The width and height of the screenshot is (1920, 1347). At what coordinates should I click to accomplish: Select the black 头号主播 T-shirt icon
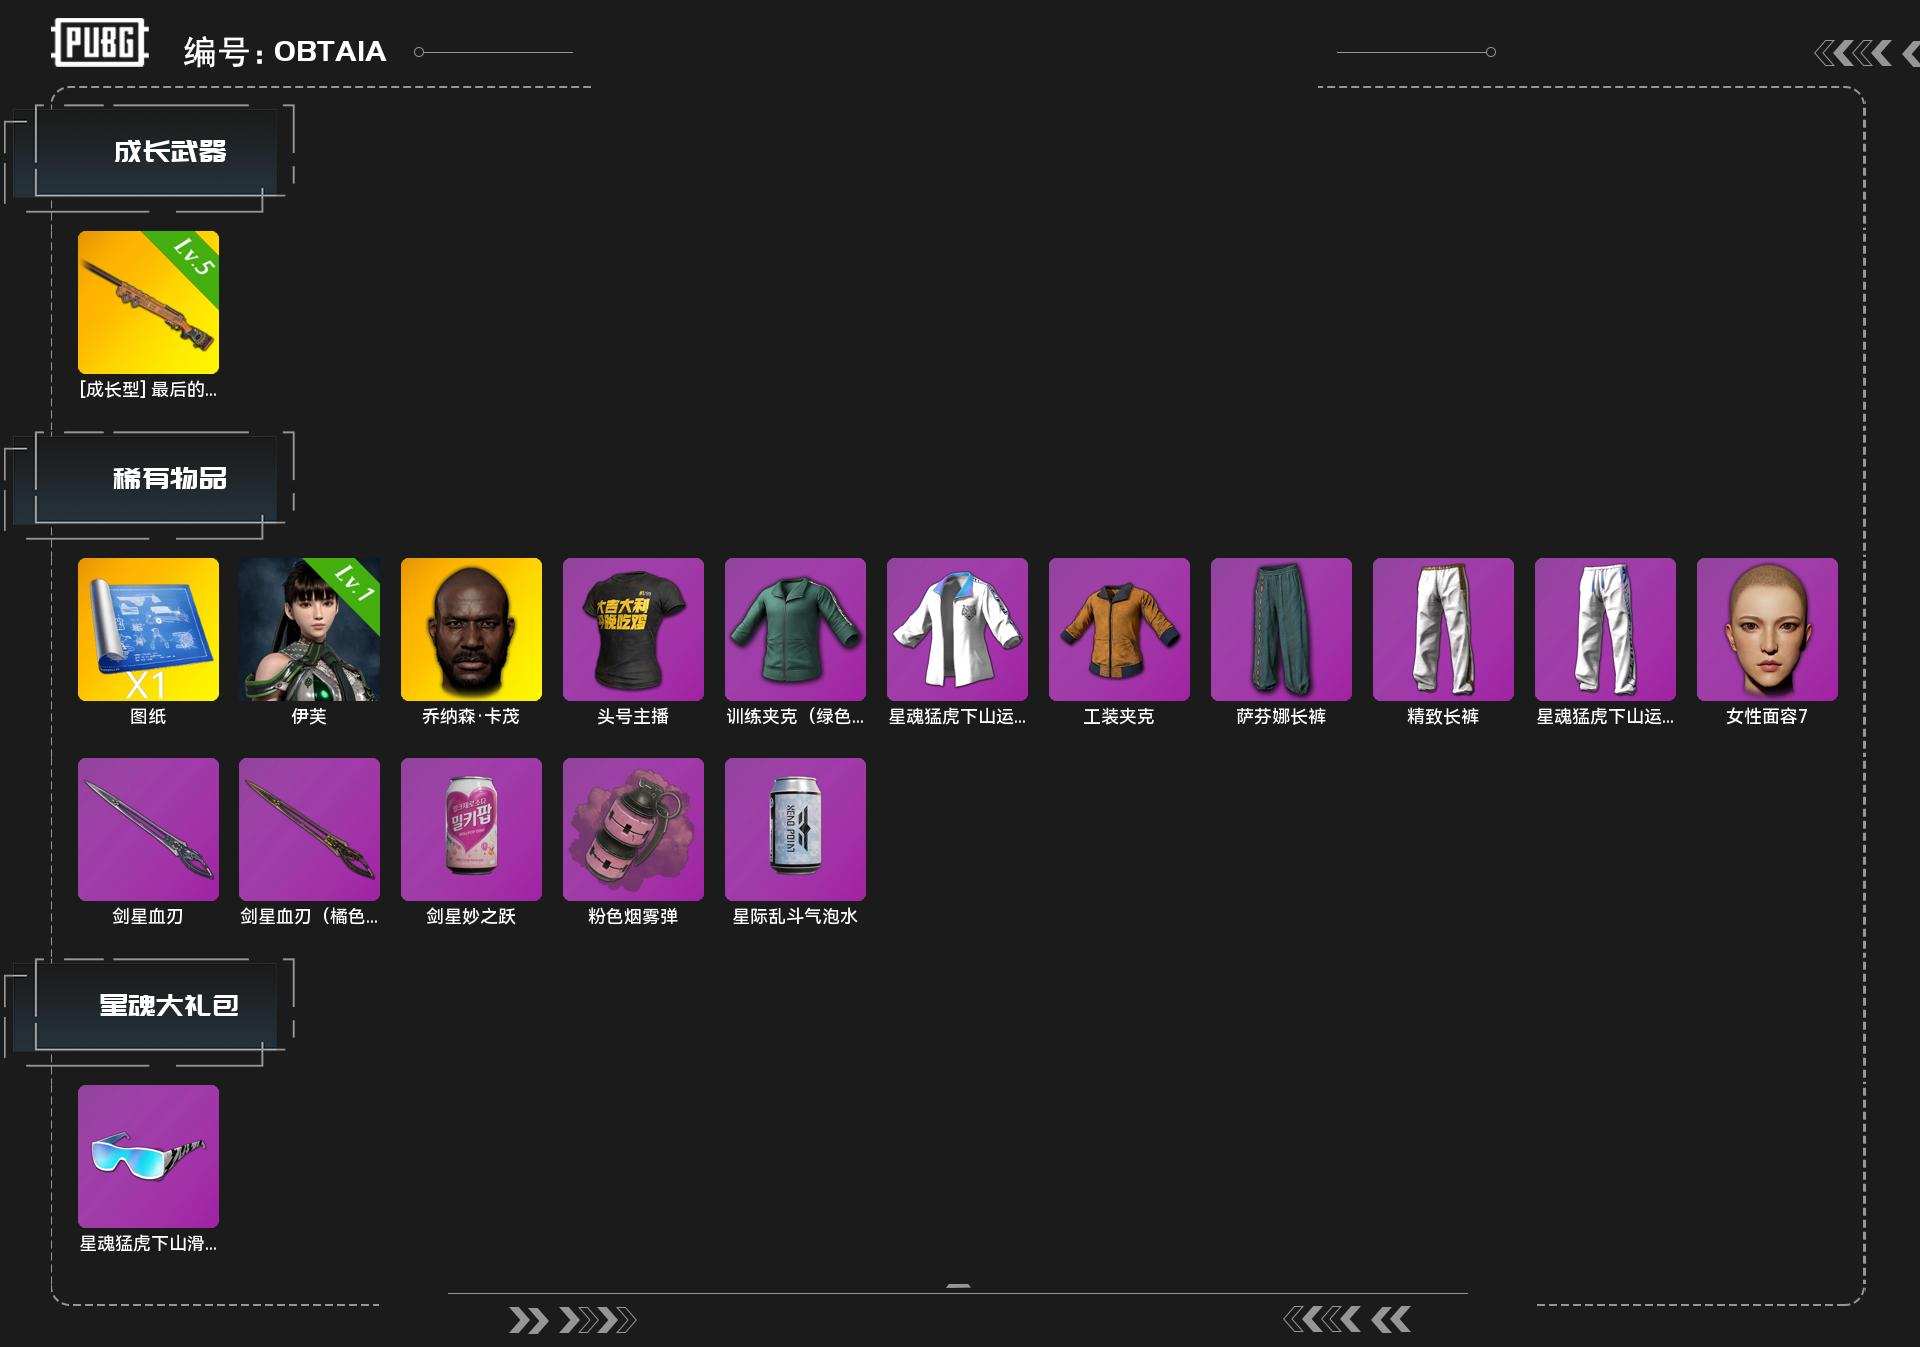pyautogui.click(x=633, y=629)
